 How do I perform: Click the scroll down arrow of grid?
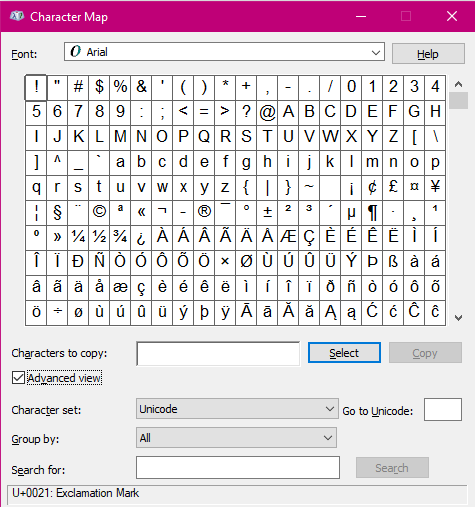click(x=458, y=318)
